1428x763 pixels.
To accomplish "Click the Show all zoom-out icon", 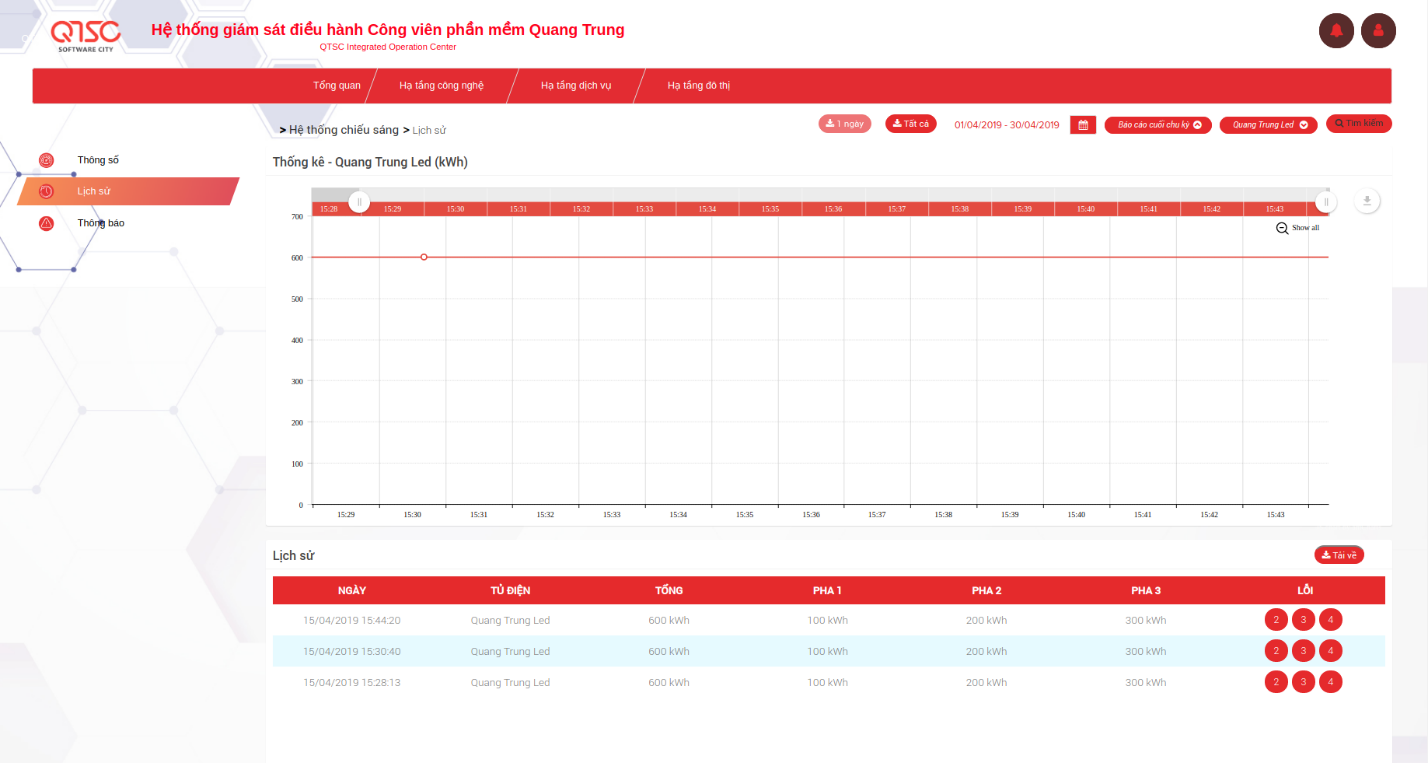I will pos(1282,228).
